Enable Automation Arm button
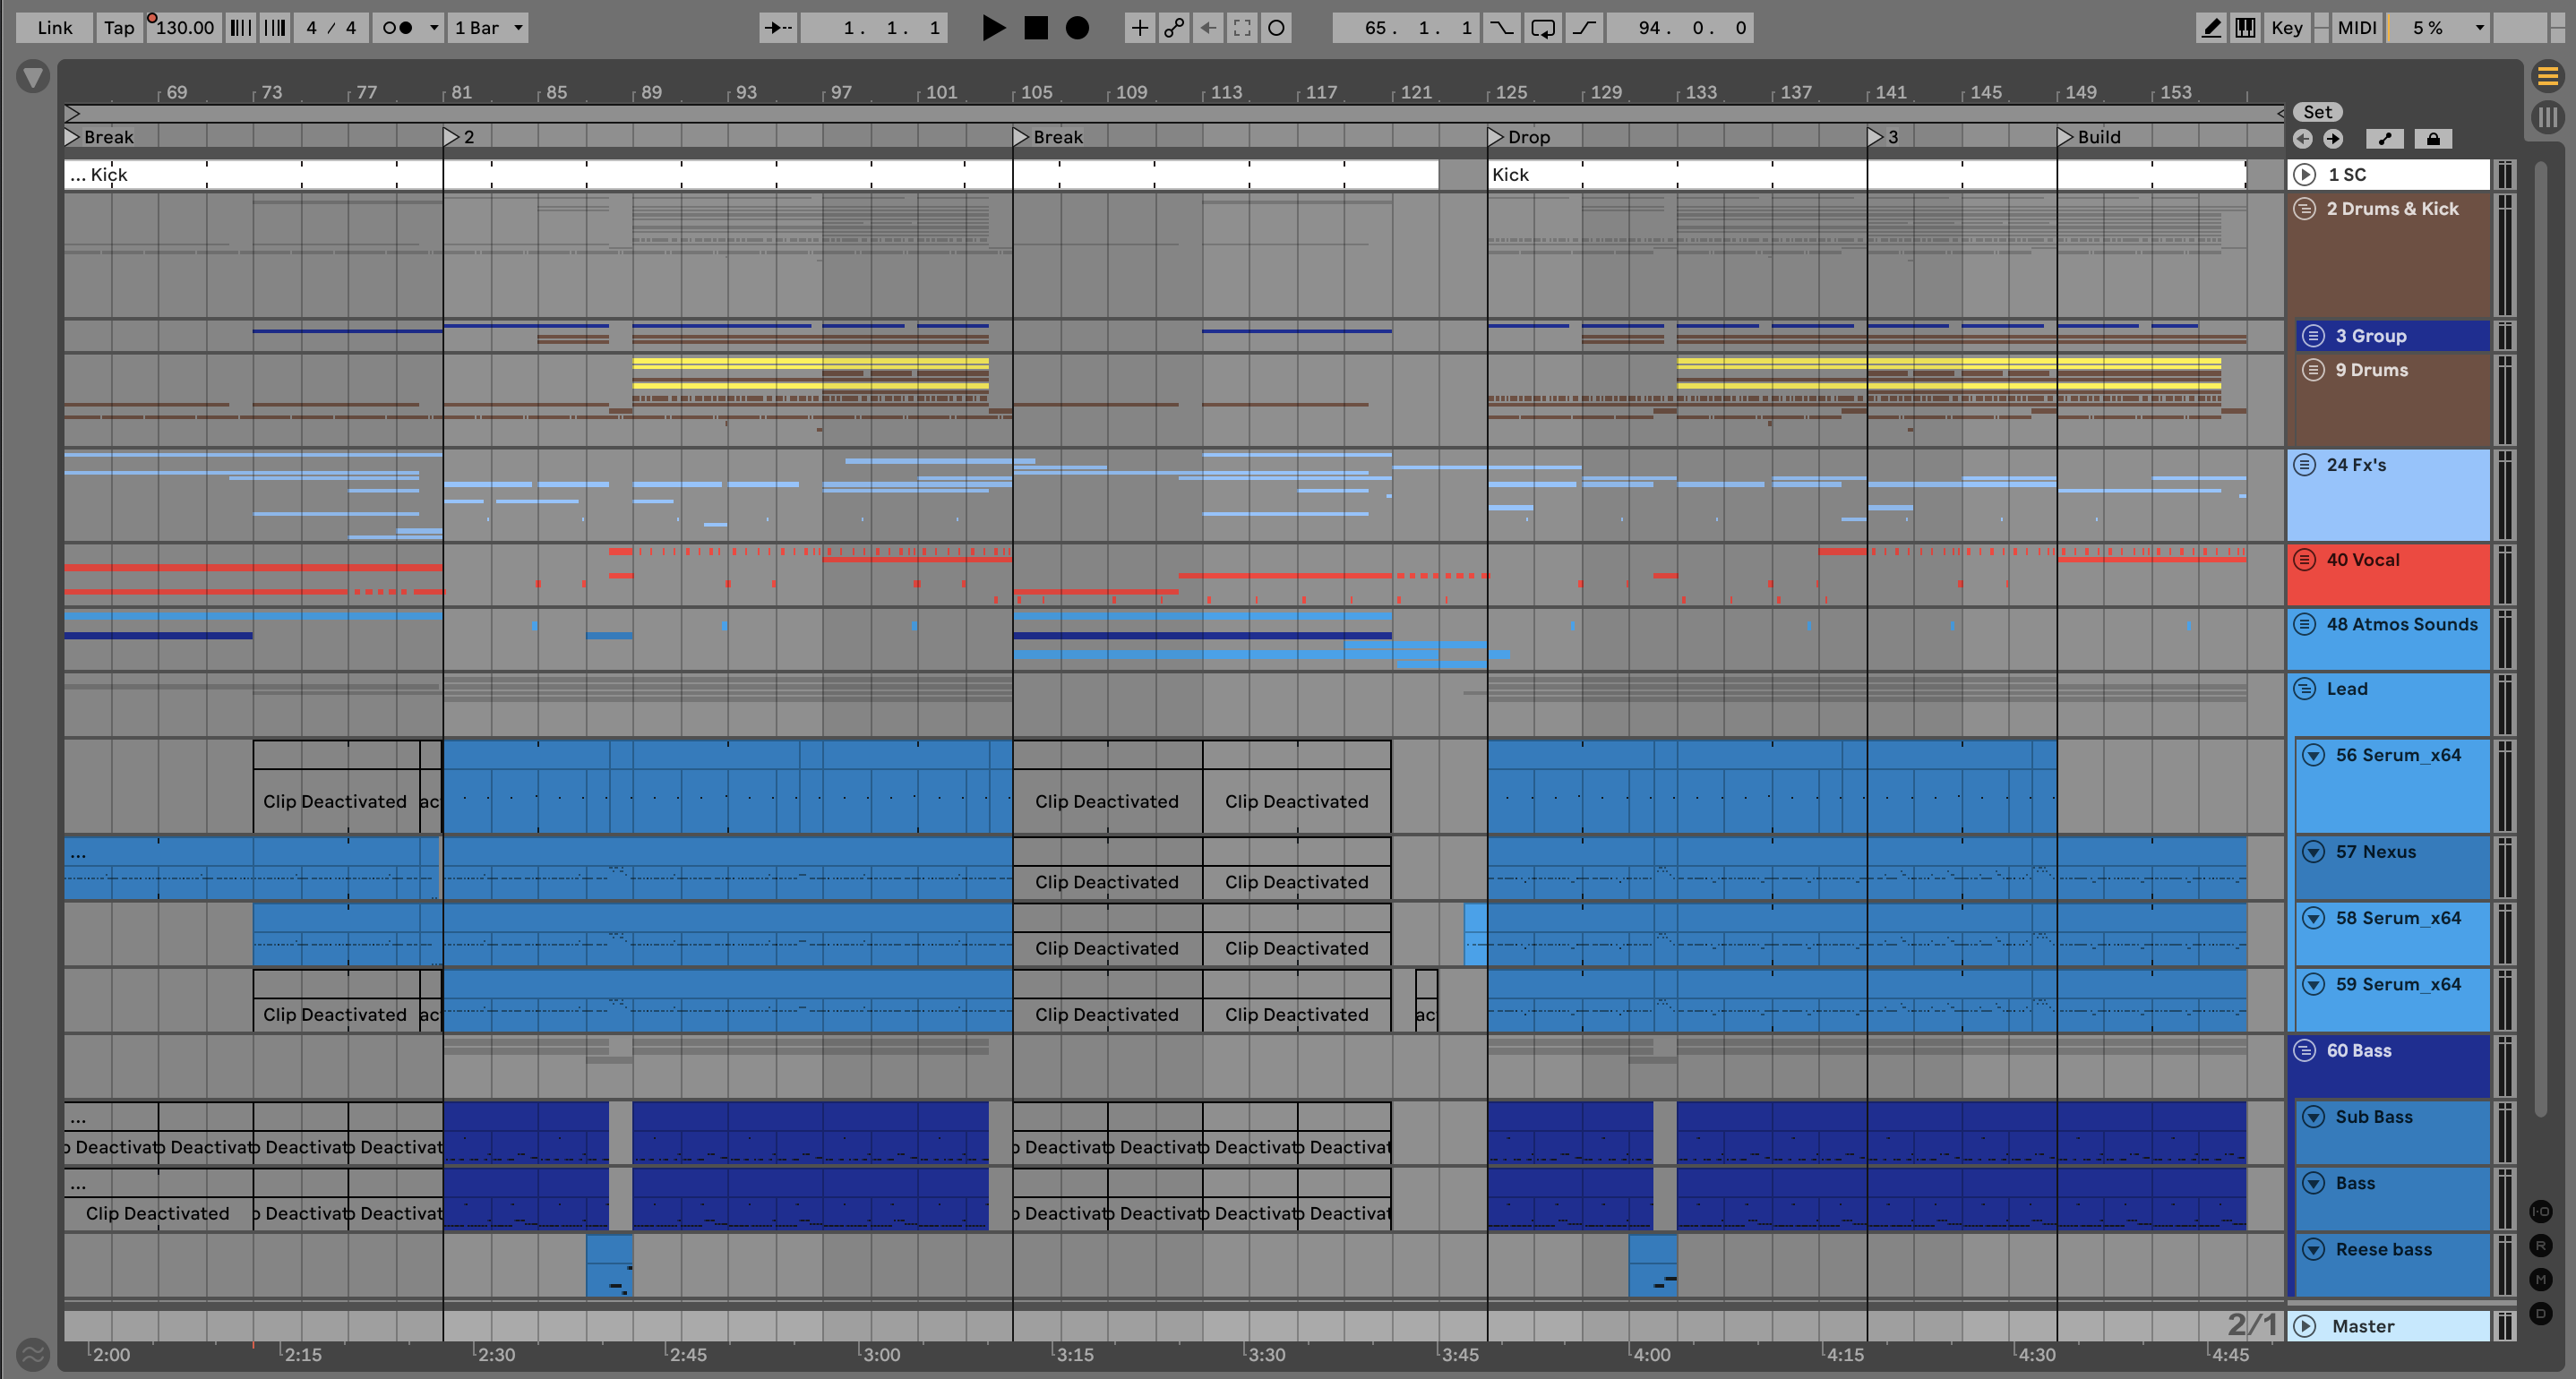 1174,28
